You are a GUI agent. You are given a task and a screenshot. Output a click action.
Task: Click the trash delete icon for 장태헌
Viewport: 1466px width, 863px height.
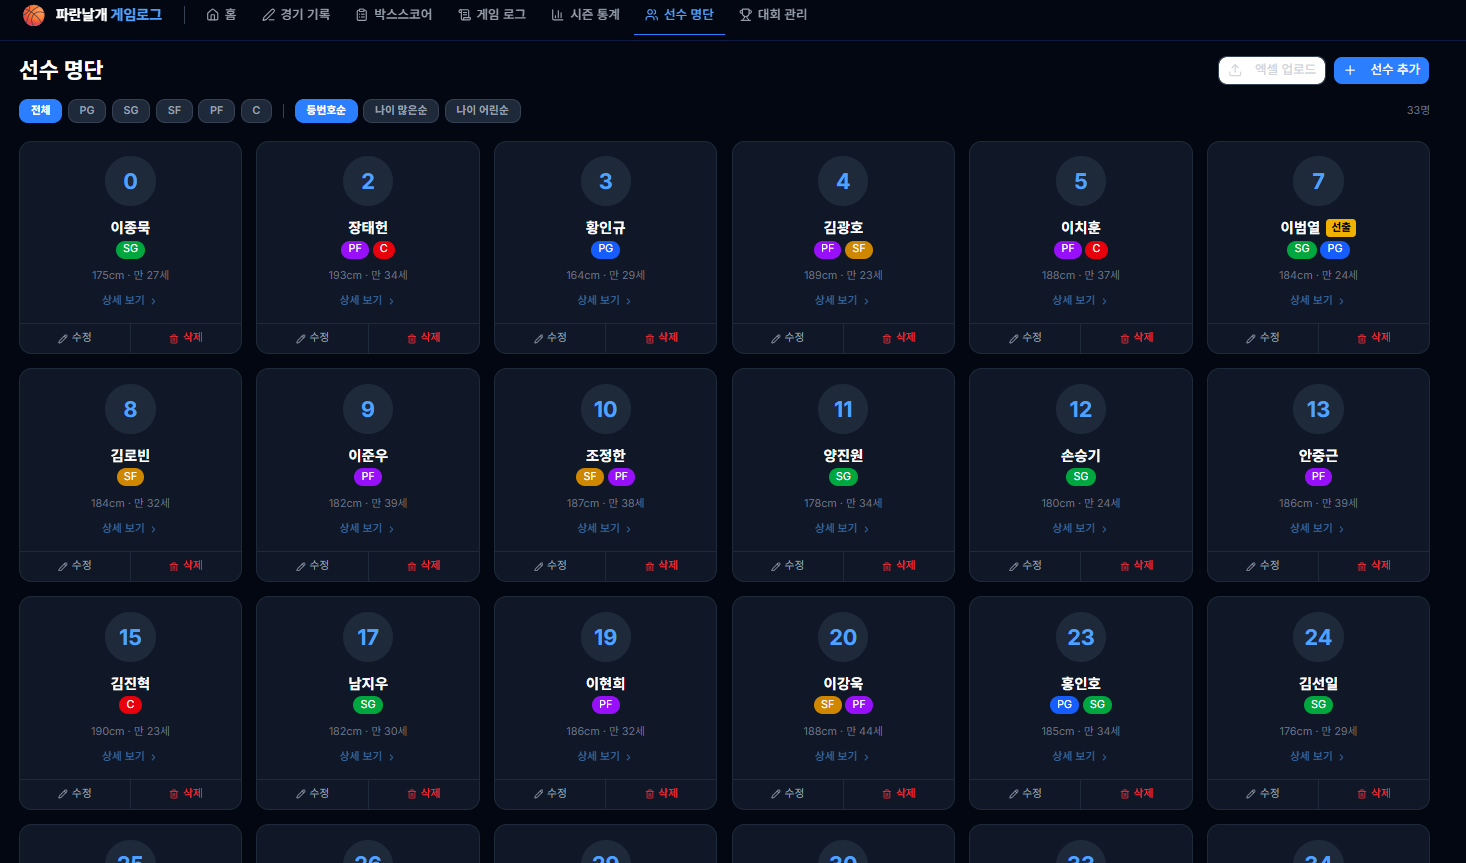[x=412, y=338]
